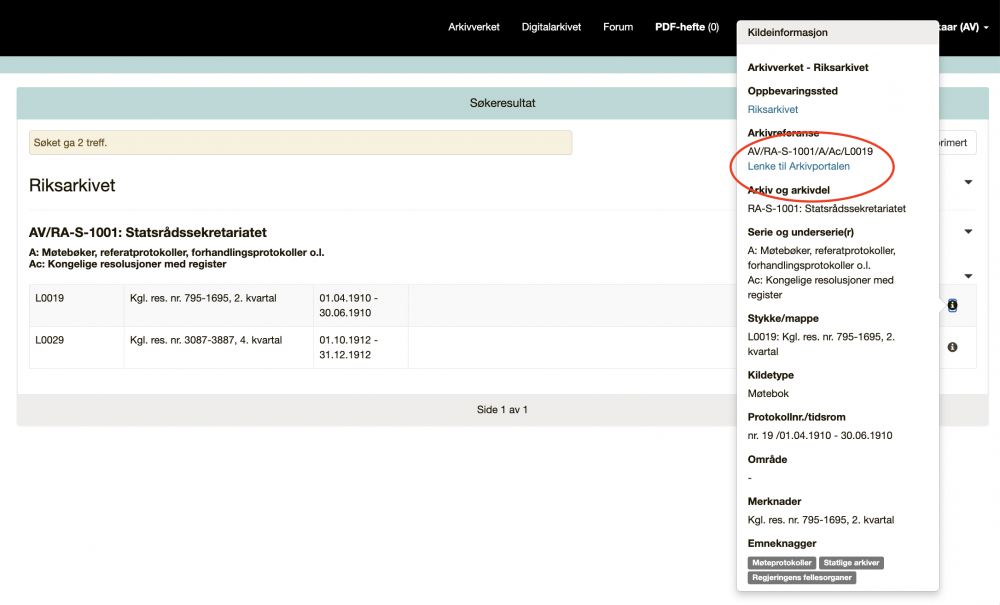Viewport: 1000px width, 605px height.
Task: Click the Kildeinformasjon panel header
Action: 788,32
